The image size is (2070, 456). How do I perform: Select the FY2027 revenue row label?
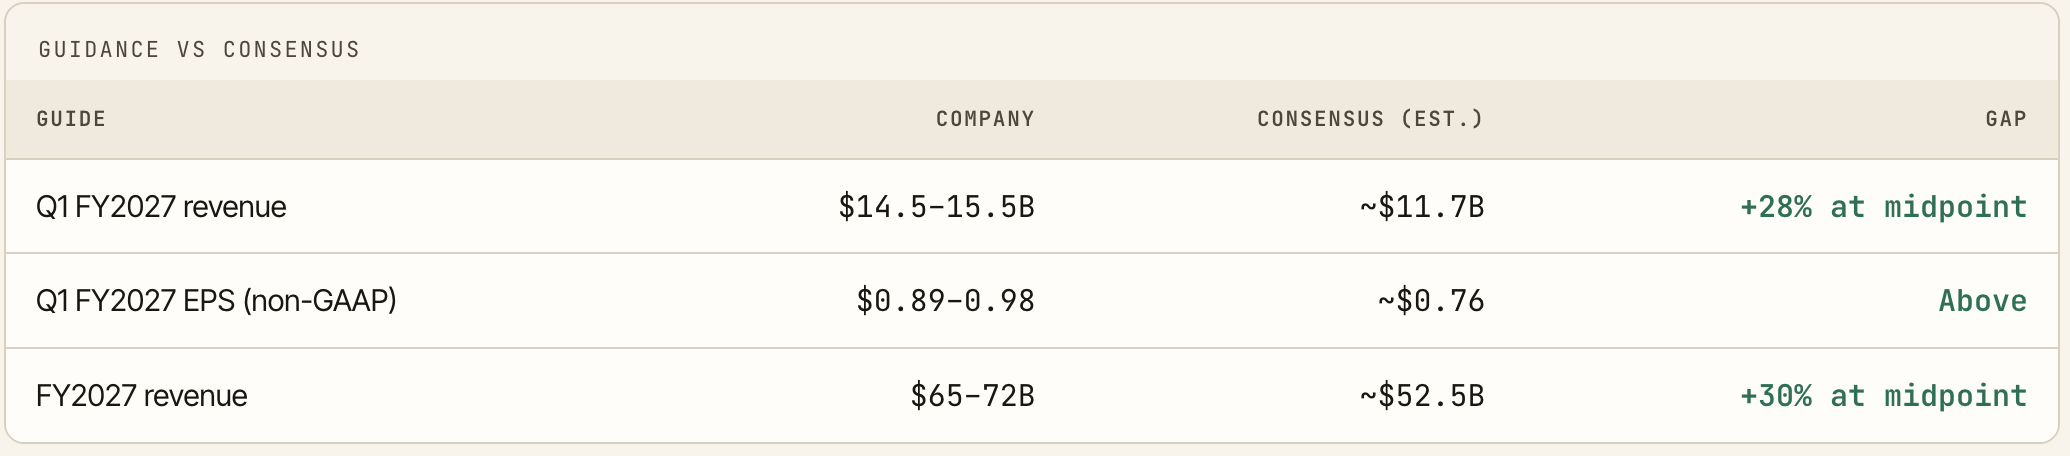tap(142, 396)
